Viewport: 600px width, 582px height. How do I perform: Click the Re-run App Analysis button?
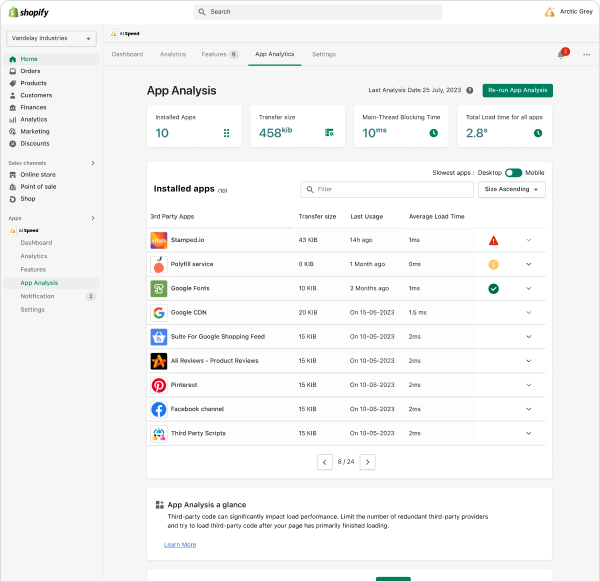tap(517, 90)
